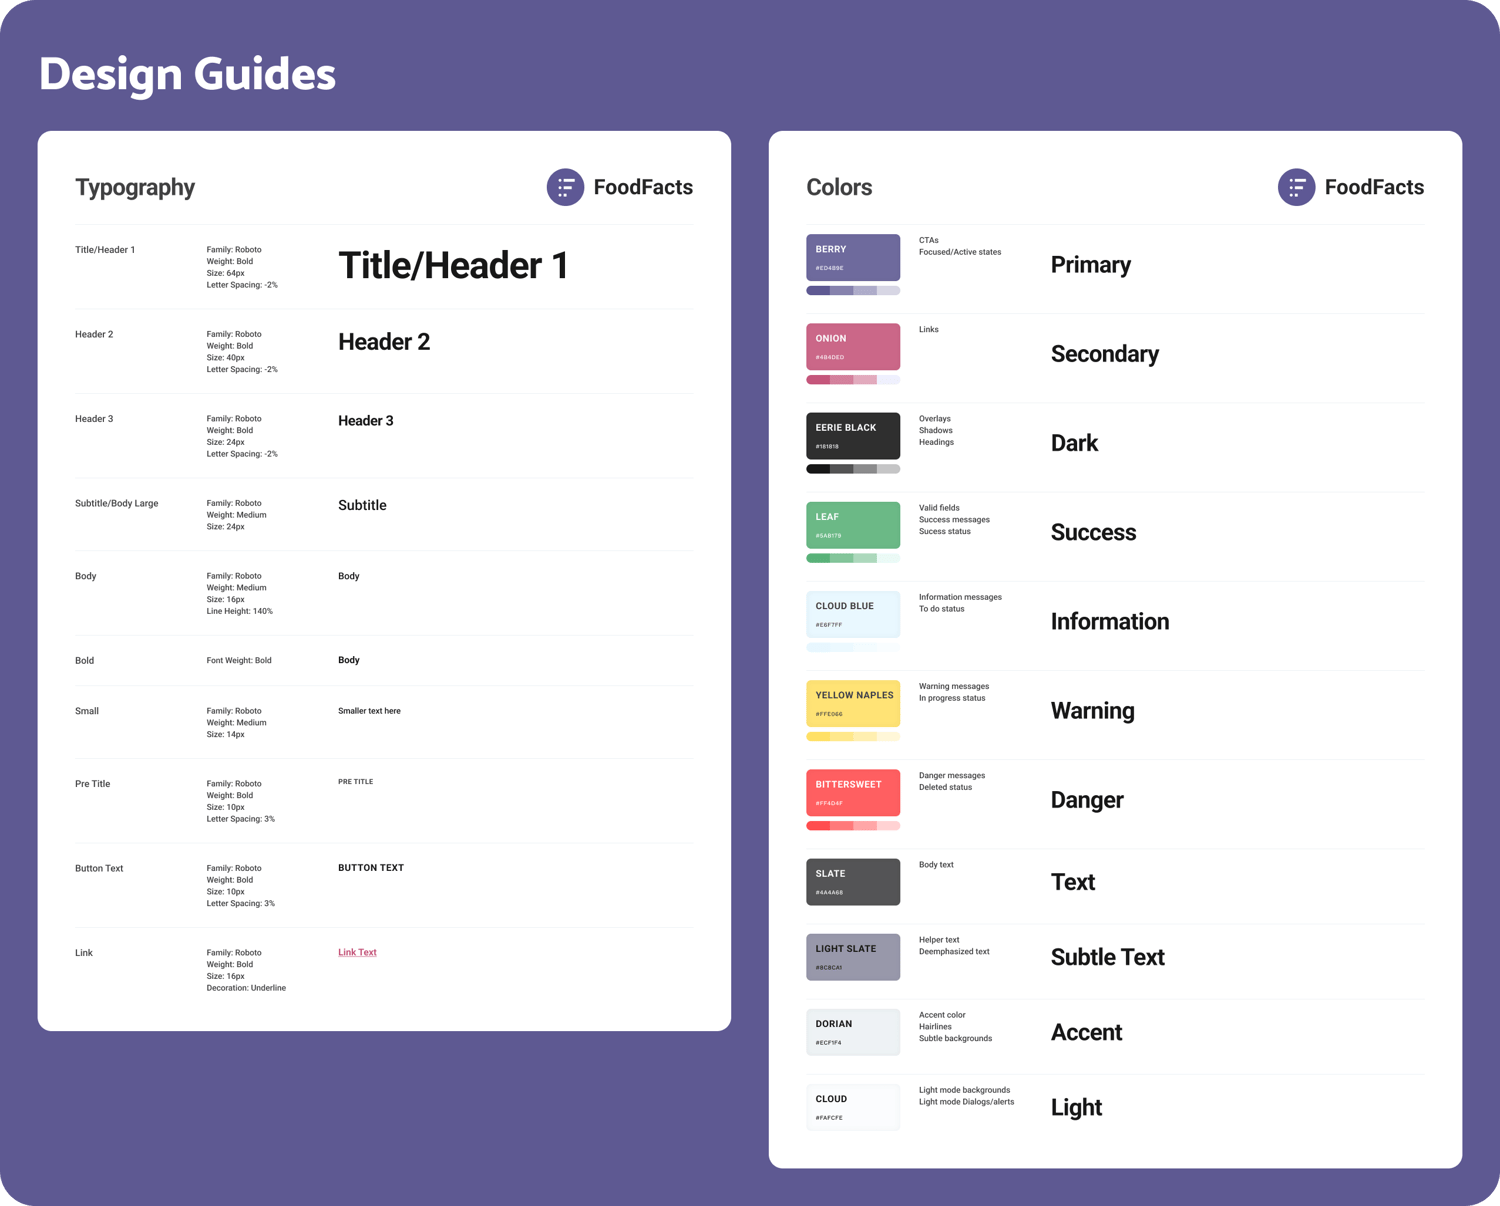
Task: Click 'To do status' usage note
Action: [942, 609]
